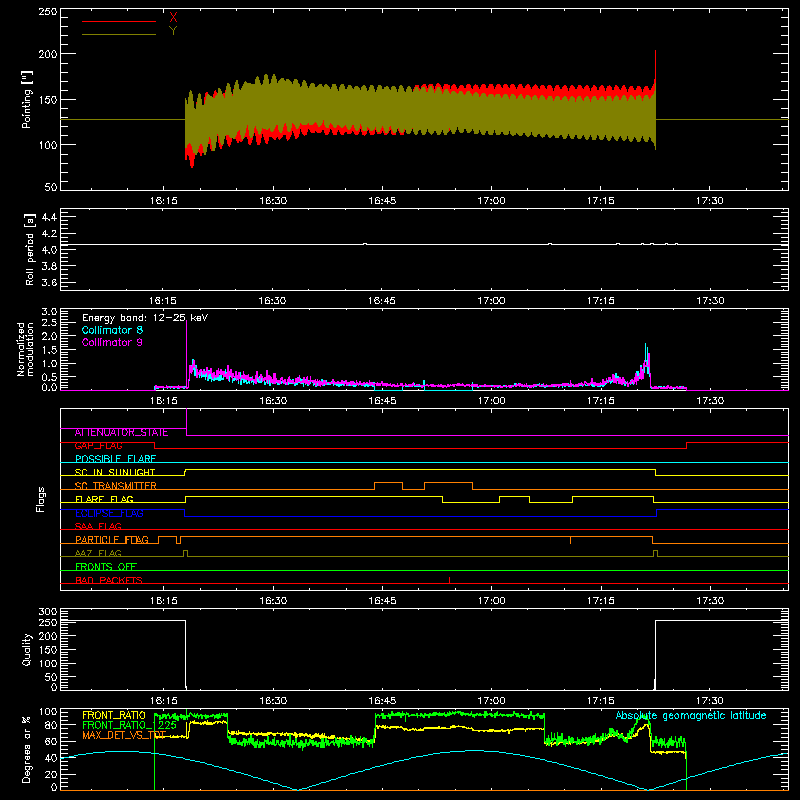
Task: Select the green FRONT_RATIO_1225 legend entry
Action: tap(130, 725)
